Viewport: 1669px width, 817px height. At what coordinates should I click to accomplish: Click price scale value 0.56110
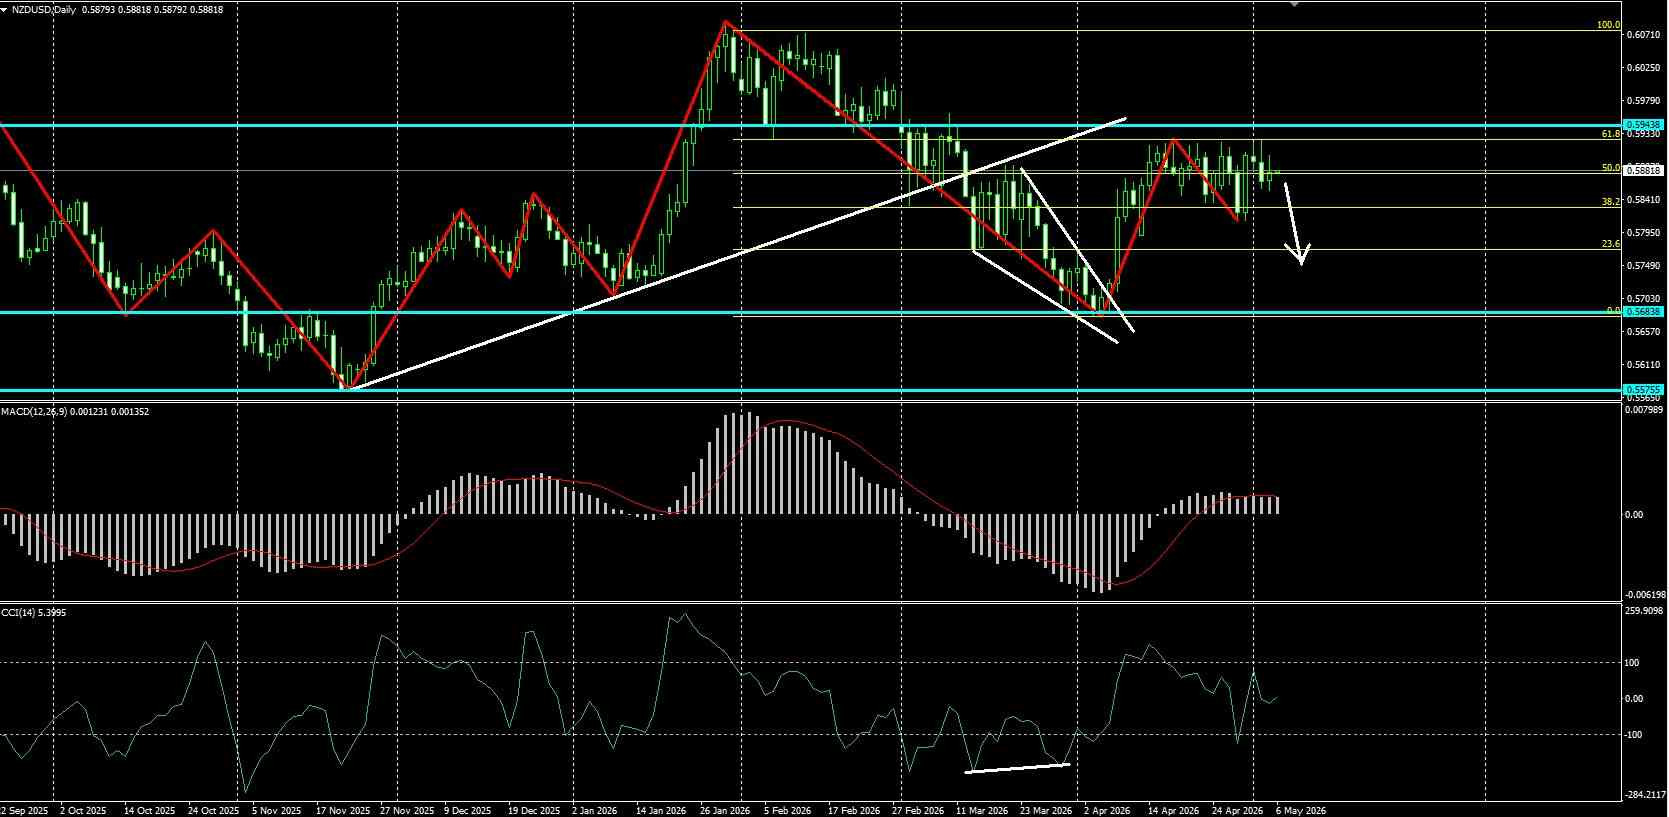pyautogui.click(x=1644, y=365)
